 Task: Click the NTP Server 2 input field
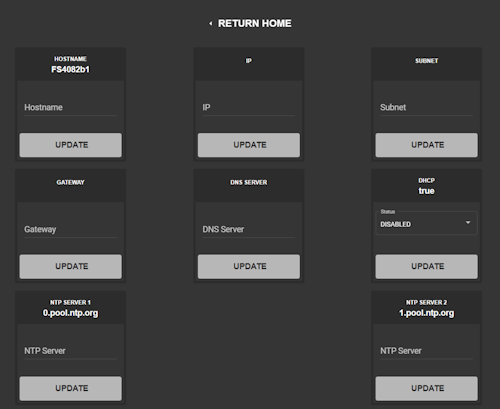coord(426,351)
